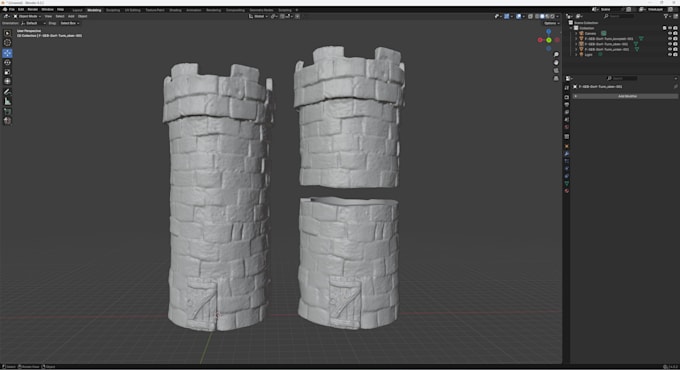This screenshot has height=370, width=680.
Task: Click the red X axis gizmo dot
Action: point(540,40)
